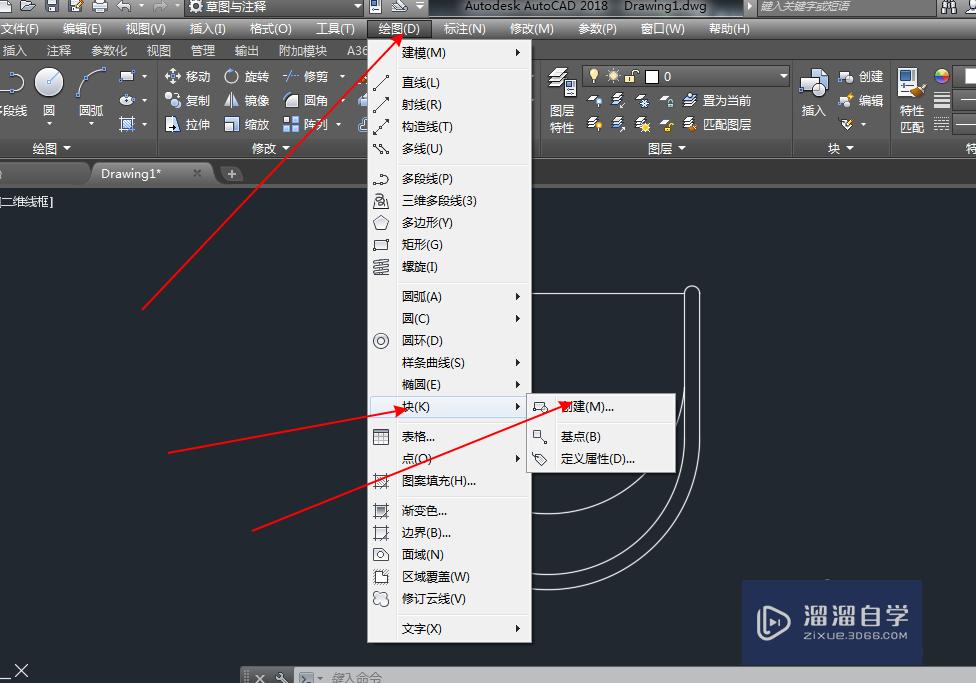976x683 pixels.
Task: Expand the Circle (圆) submenu
Action: (x=449, y=318)
